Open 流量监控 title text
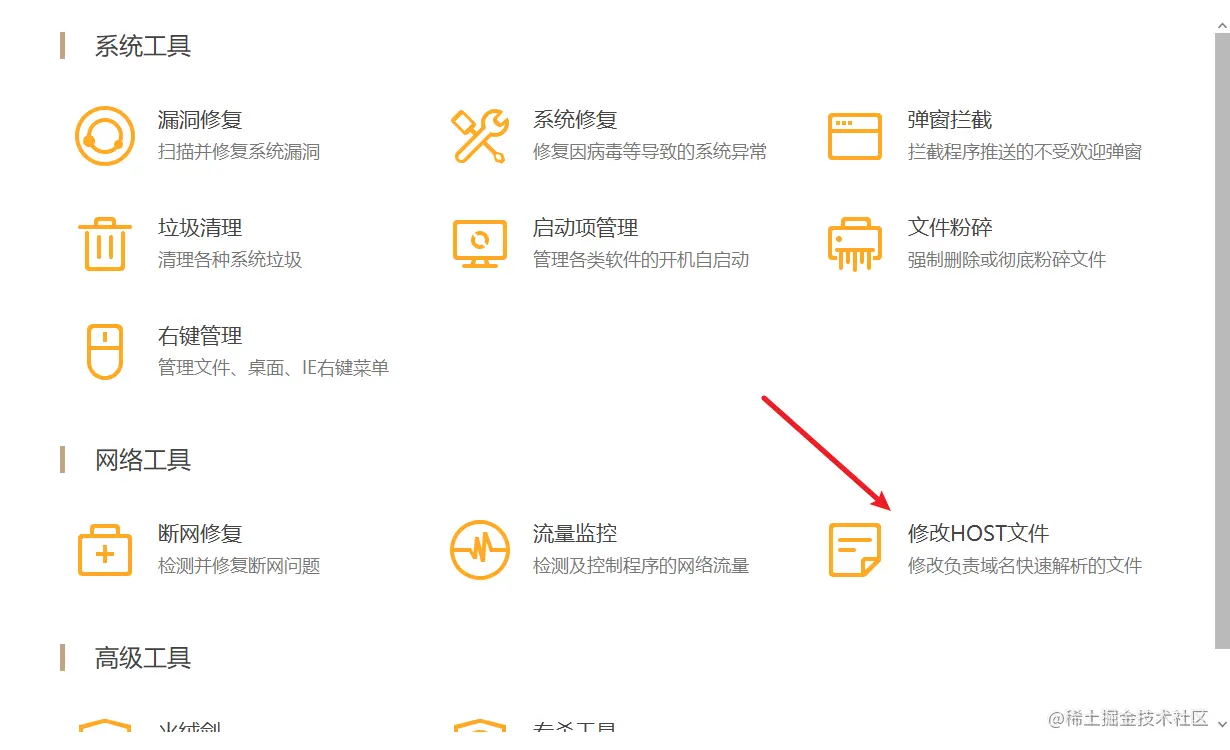1230x750 pixels. (x=575, y=534)
